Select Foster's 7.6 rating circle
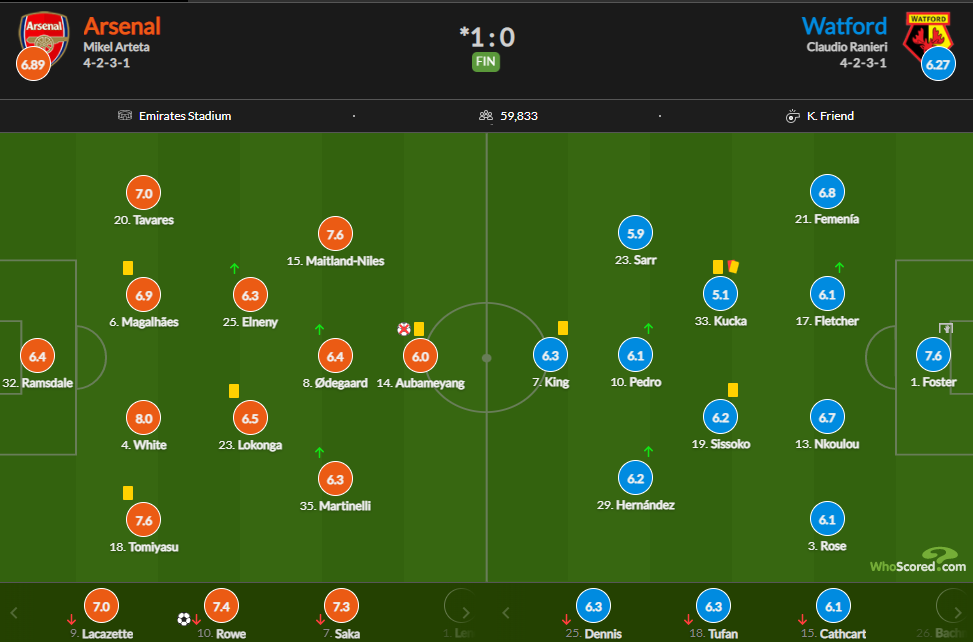This screenshot has height=642, width=973. click(x=933, y=355)
